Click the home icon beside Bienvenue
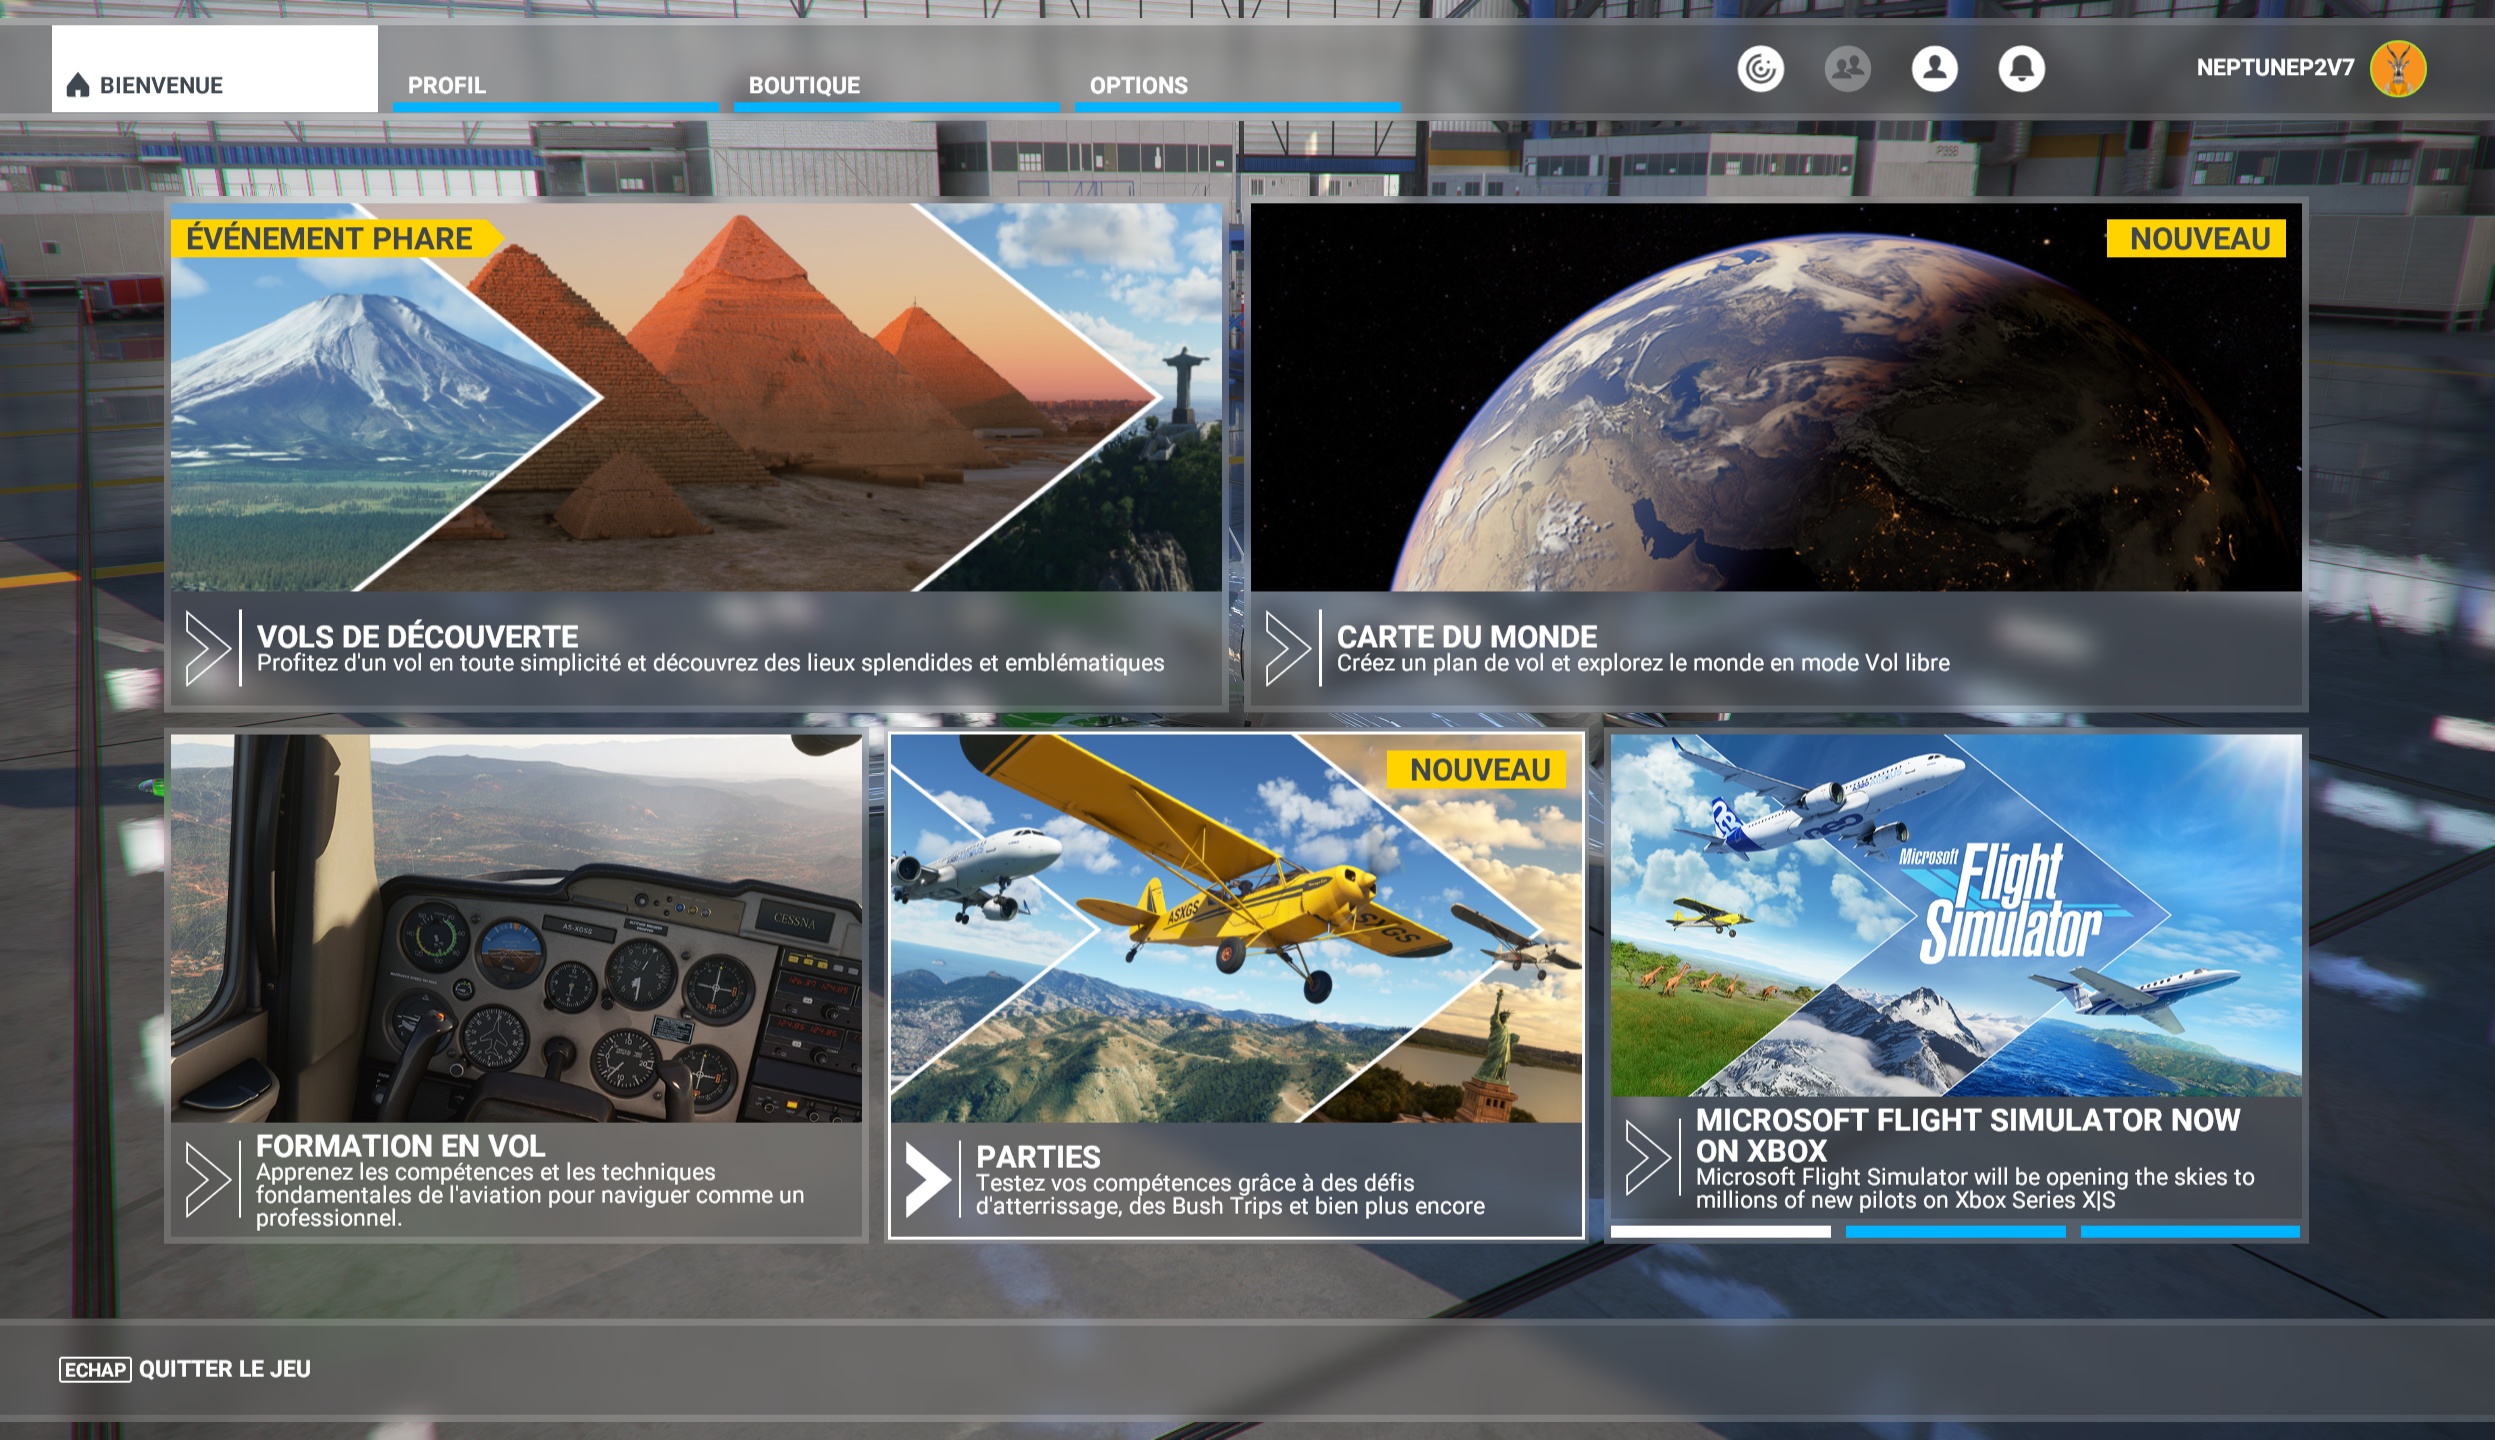This screenshot has height=1440, width=2495. tap(78, 86)
